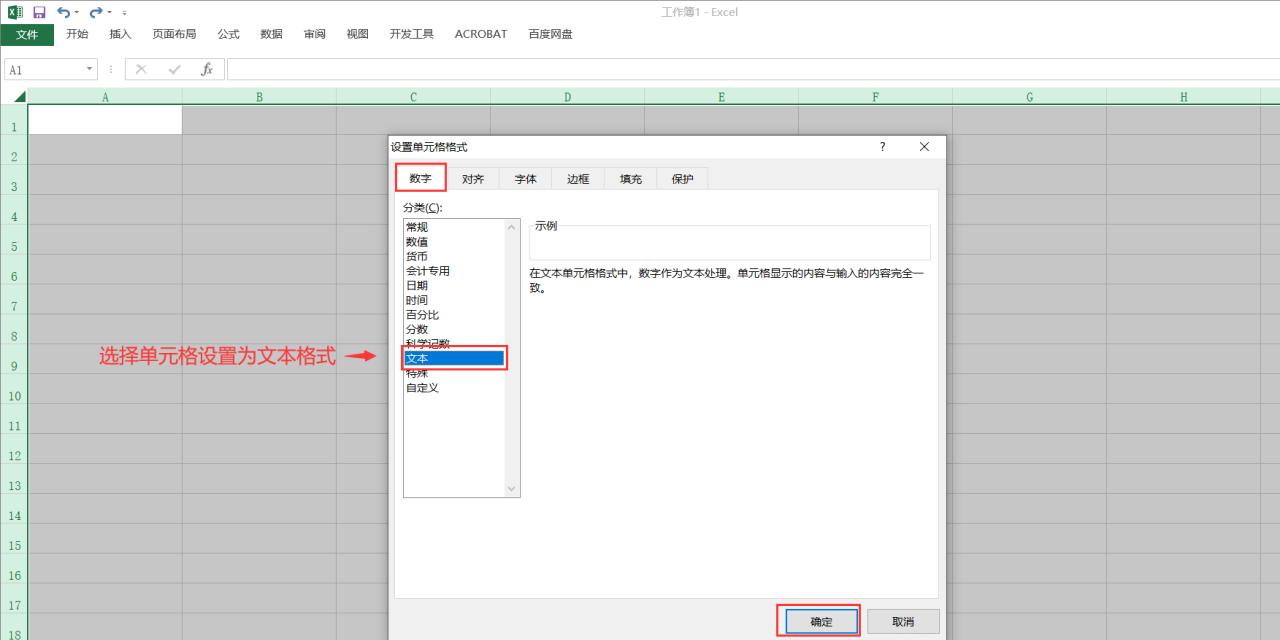Switch to the 填充 tab
1280x640 pixels.
[x=631, y=179]
